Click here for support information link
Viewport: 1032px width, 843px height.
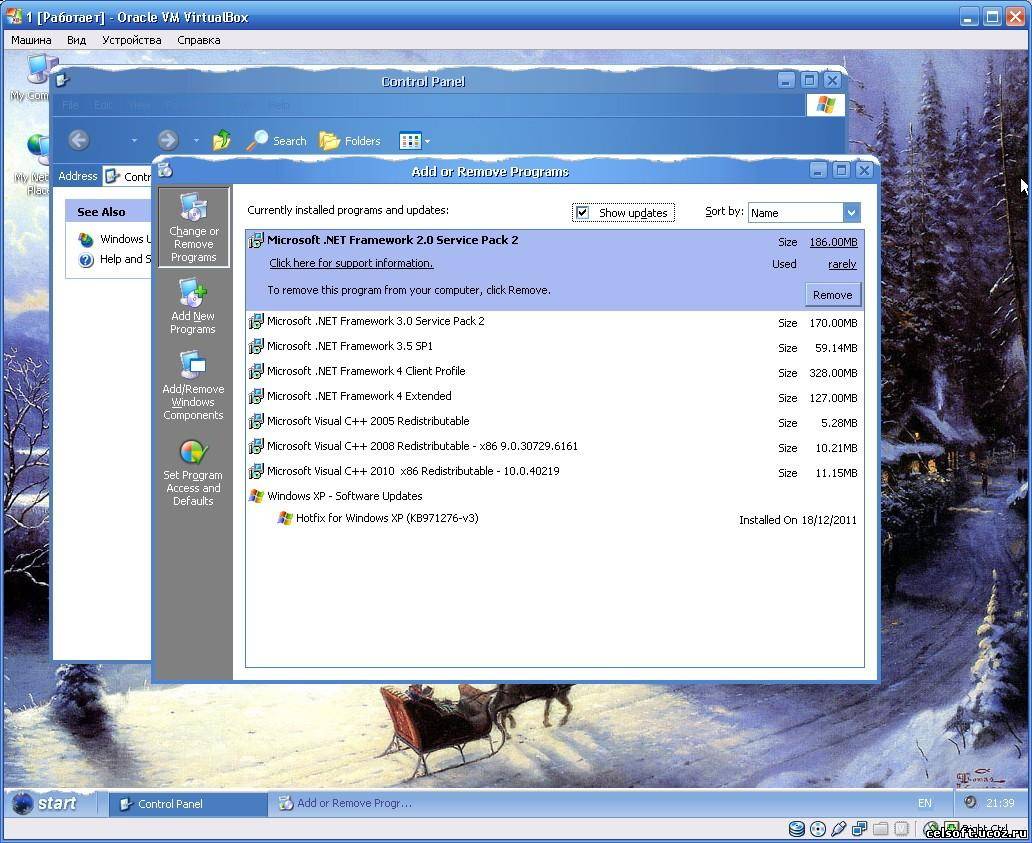click(351, 264)
